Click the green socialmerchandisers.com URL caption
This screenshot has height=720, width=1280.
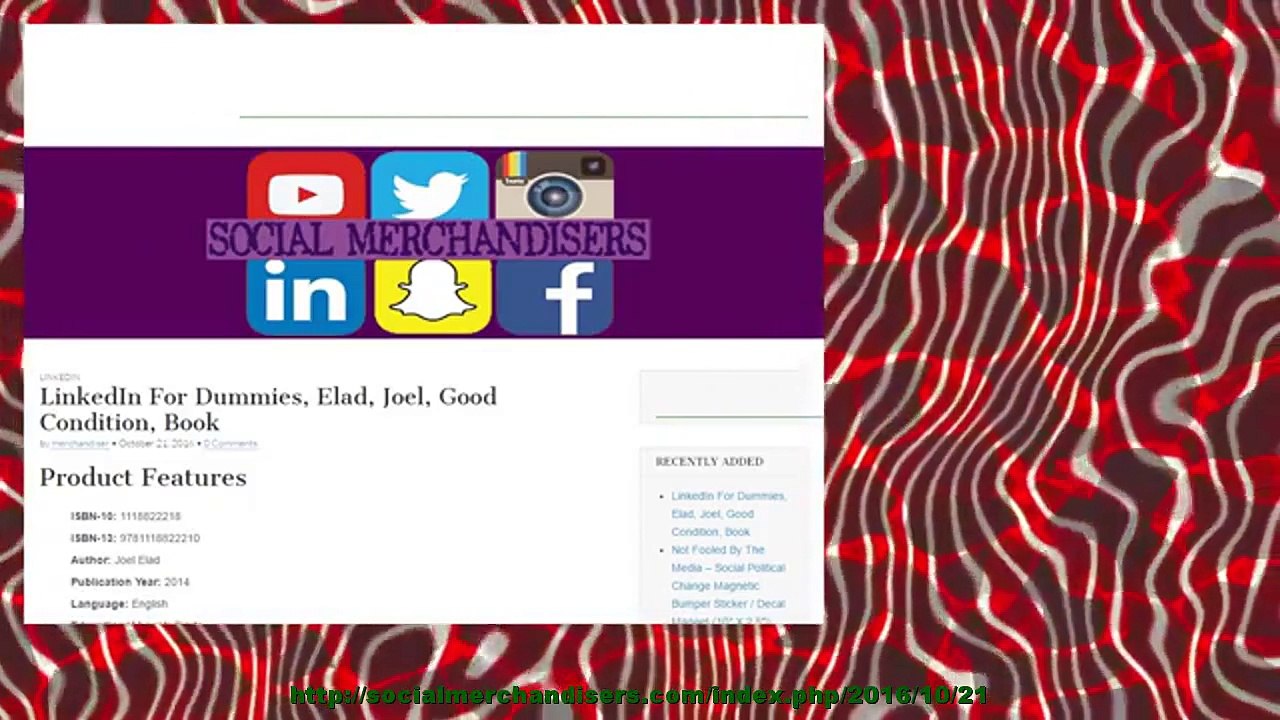click(x=638, y=696)
